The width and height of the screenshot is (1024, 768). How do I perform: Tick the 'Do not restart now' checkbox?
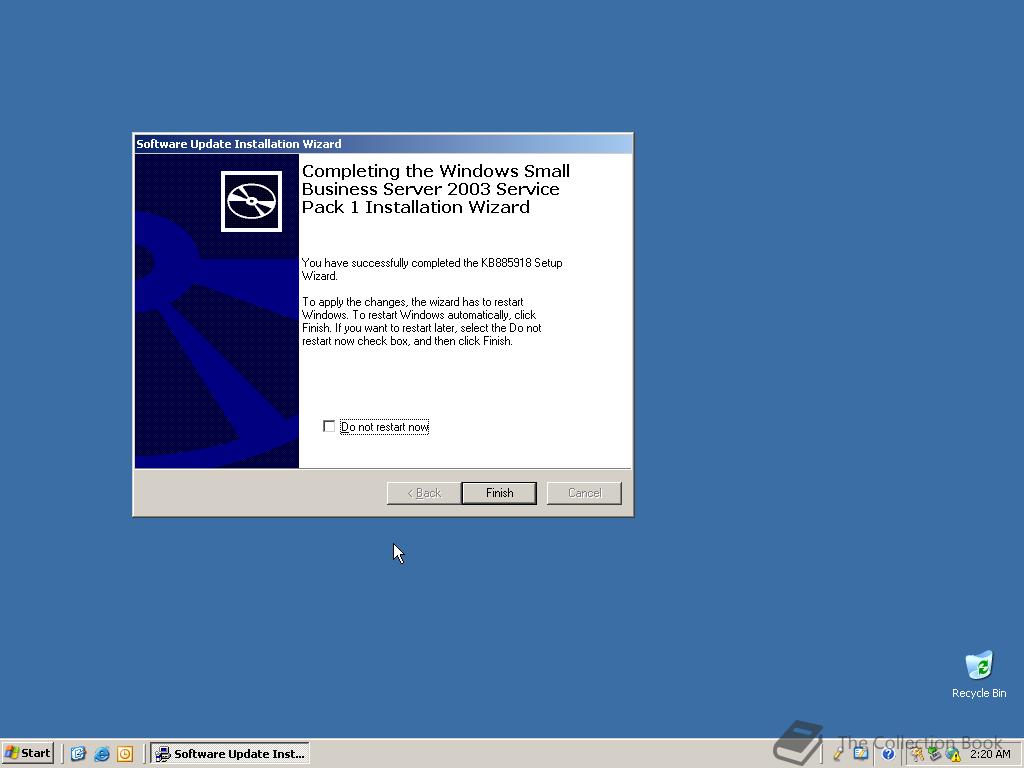(329, 426)
